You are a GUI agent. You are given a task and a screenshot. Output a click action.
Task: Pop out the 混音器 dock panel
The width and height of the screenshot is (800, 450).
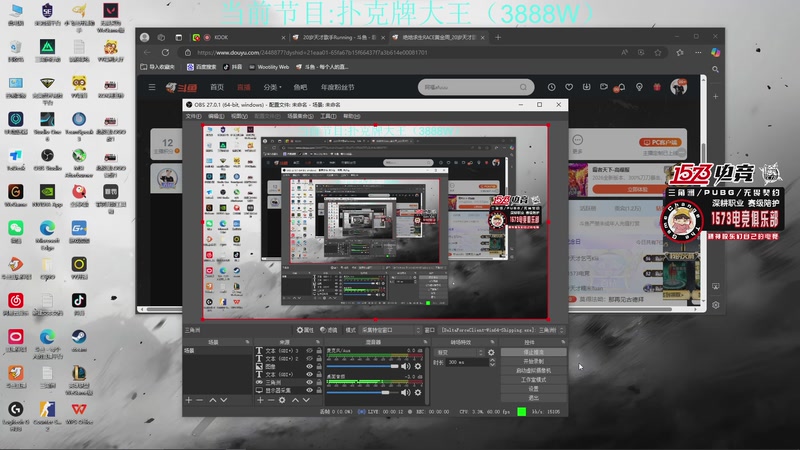425,342
